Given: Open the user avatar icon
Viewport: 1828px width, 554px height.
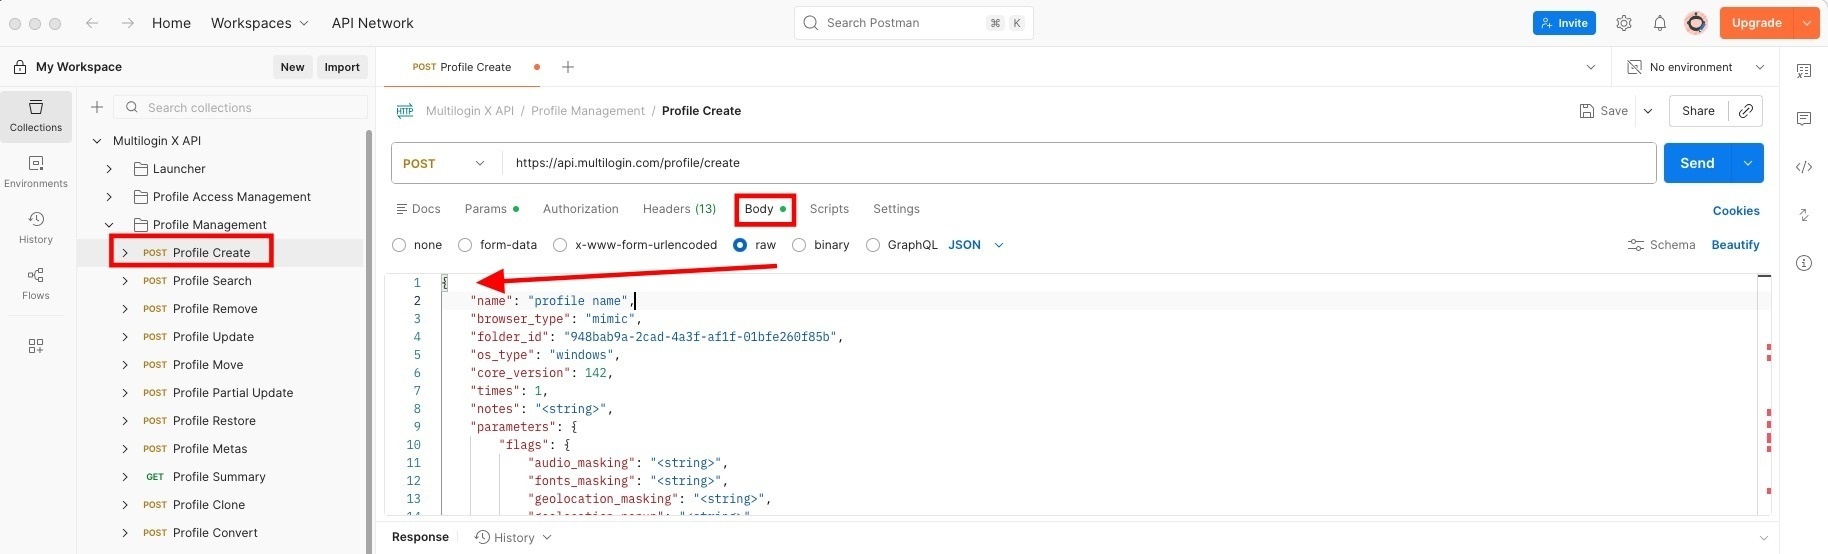Looking at the screenshot, I should (x=1696, y=23).
